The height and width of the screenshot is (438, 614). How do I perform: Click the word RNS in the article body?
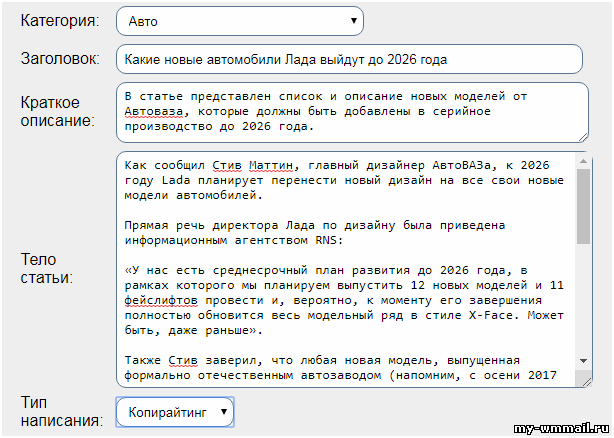[x=326, y=240]
